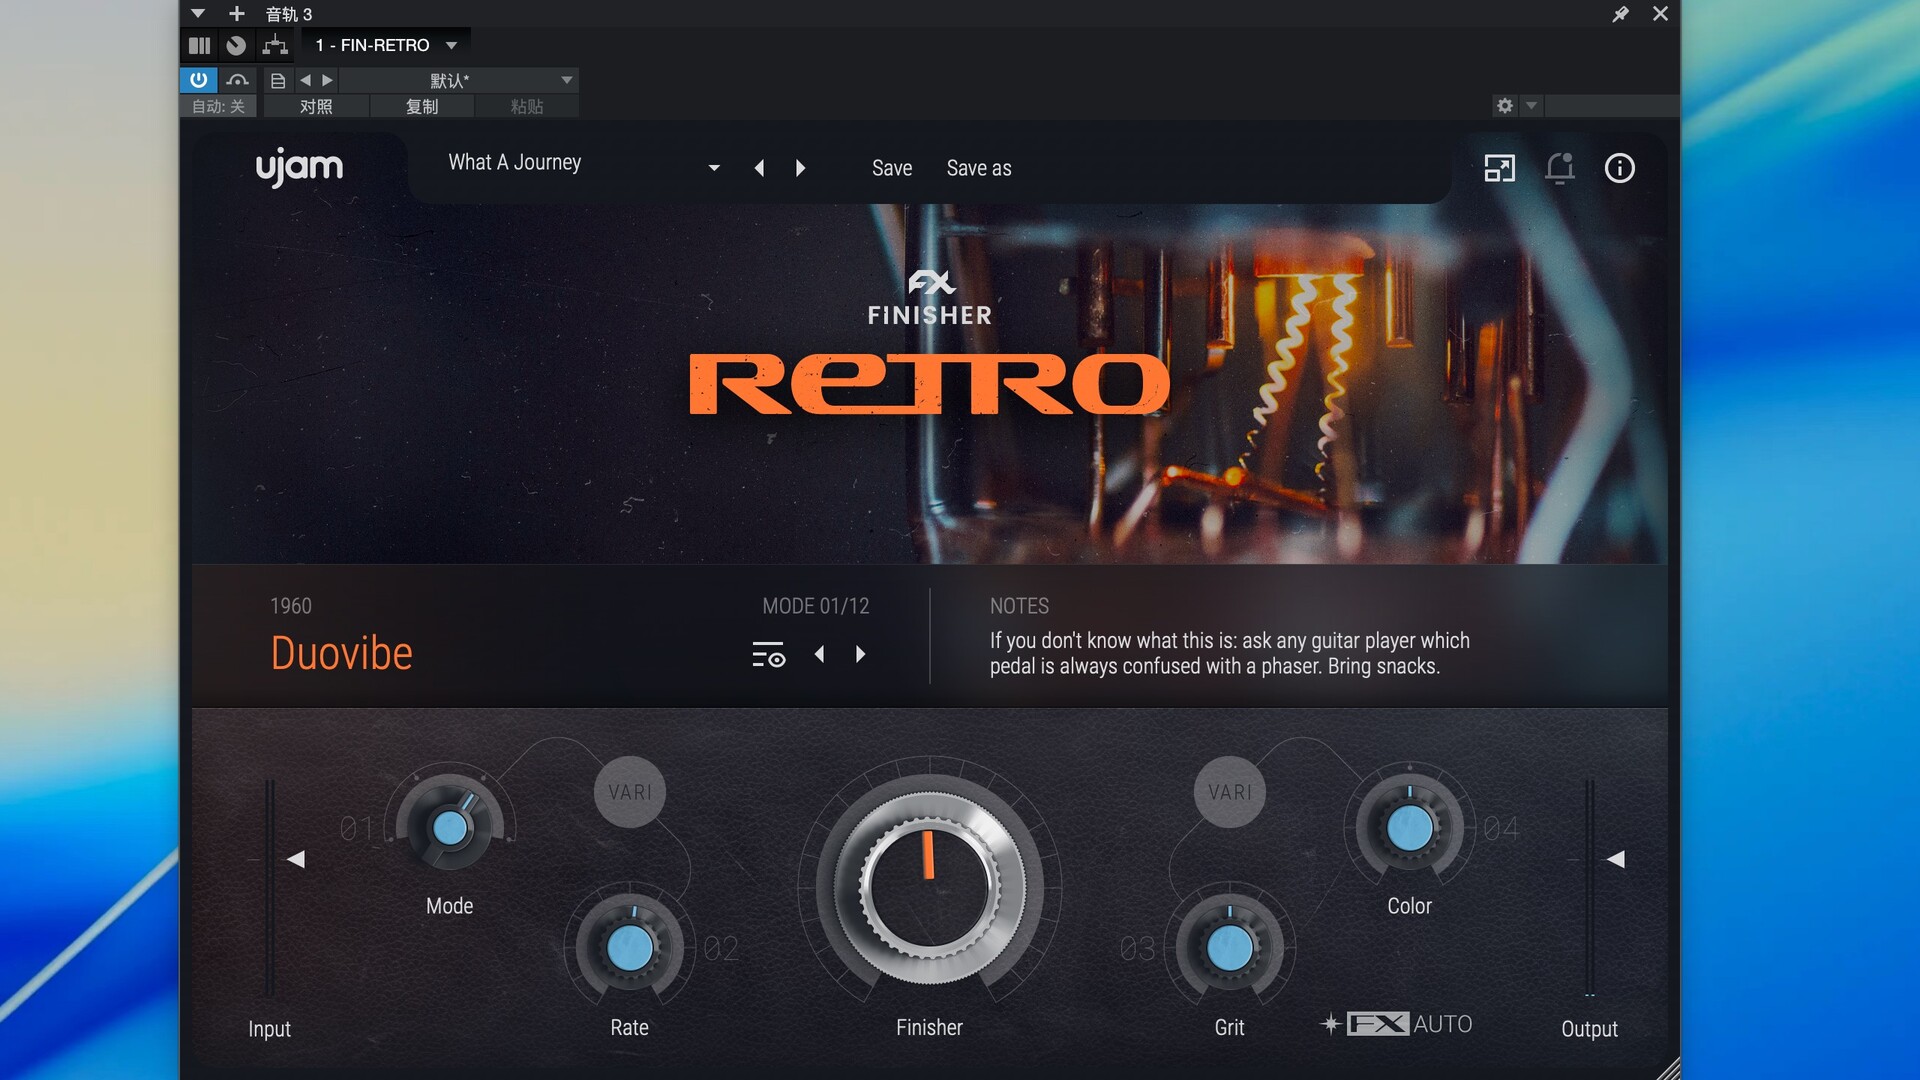Image resolution: width=1920 pixels, height=1080 pixels.
Task: Click Save as button
Action: click(979, 168)
